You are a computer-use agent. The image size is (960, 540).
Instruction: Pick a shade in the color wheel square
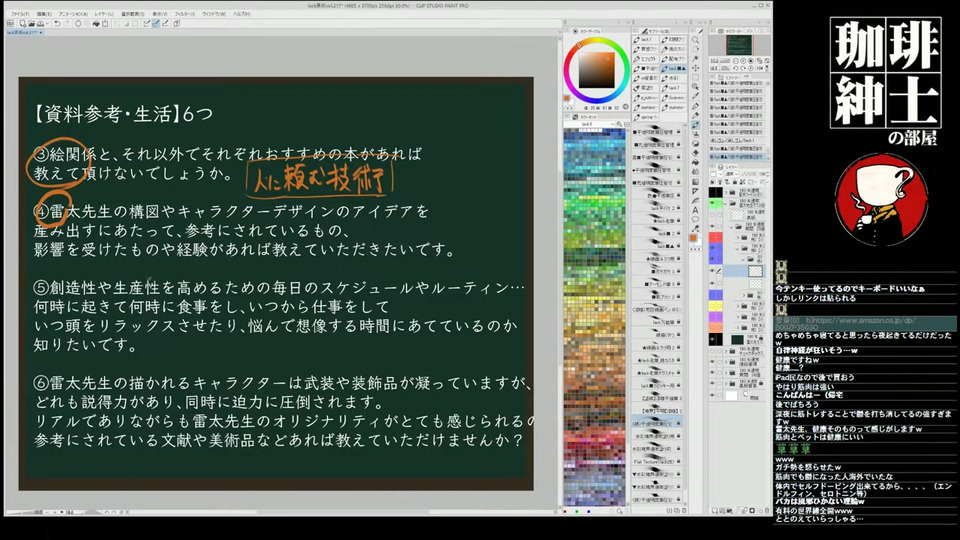click(x=597, y=70)
